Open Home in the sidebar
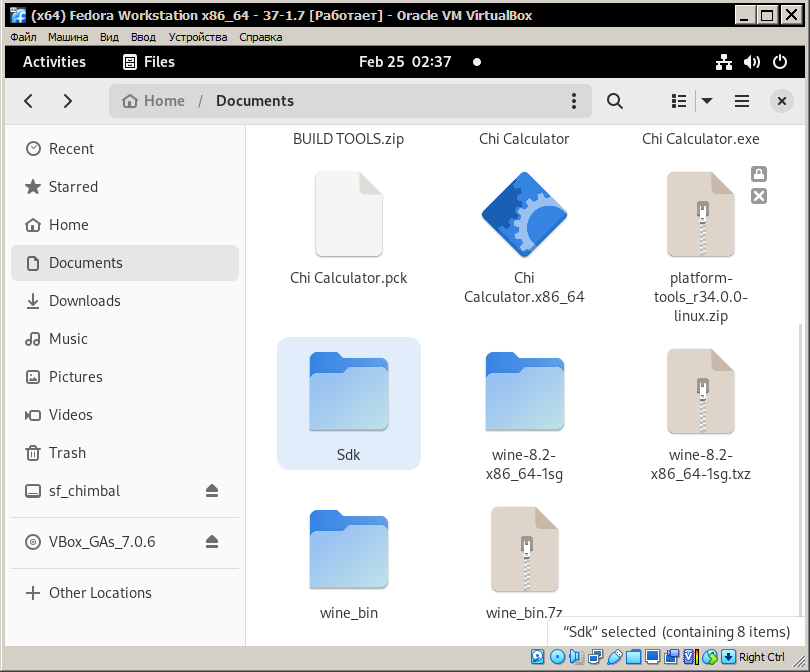The image size is (810, 672). coord(124,225)
